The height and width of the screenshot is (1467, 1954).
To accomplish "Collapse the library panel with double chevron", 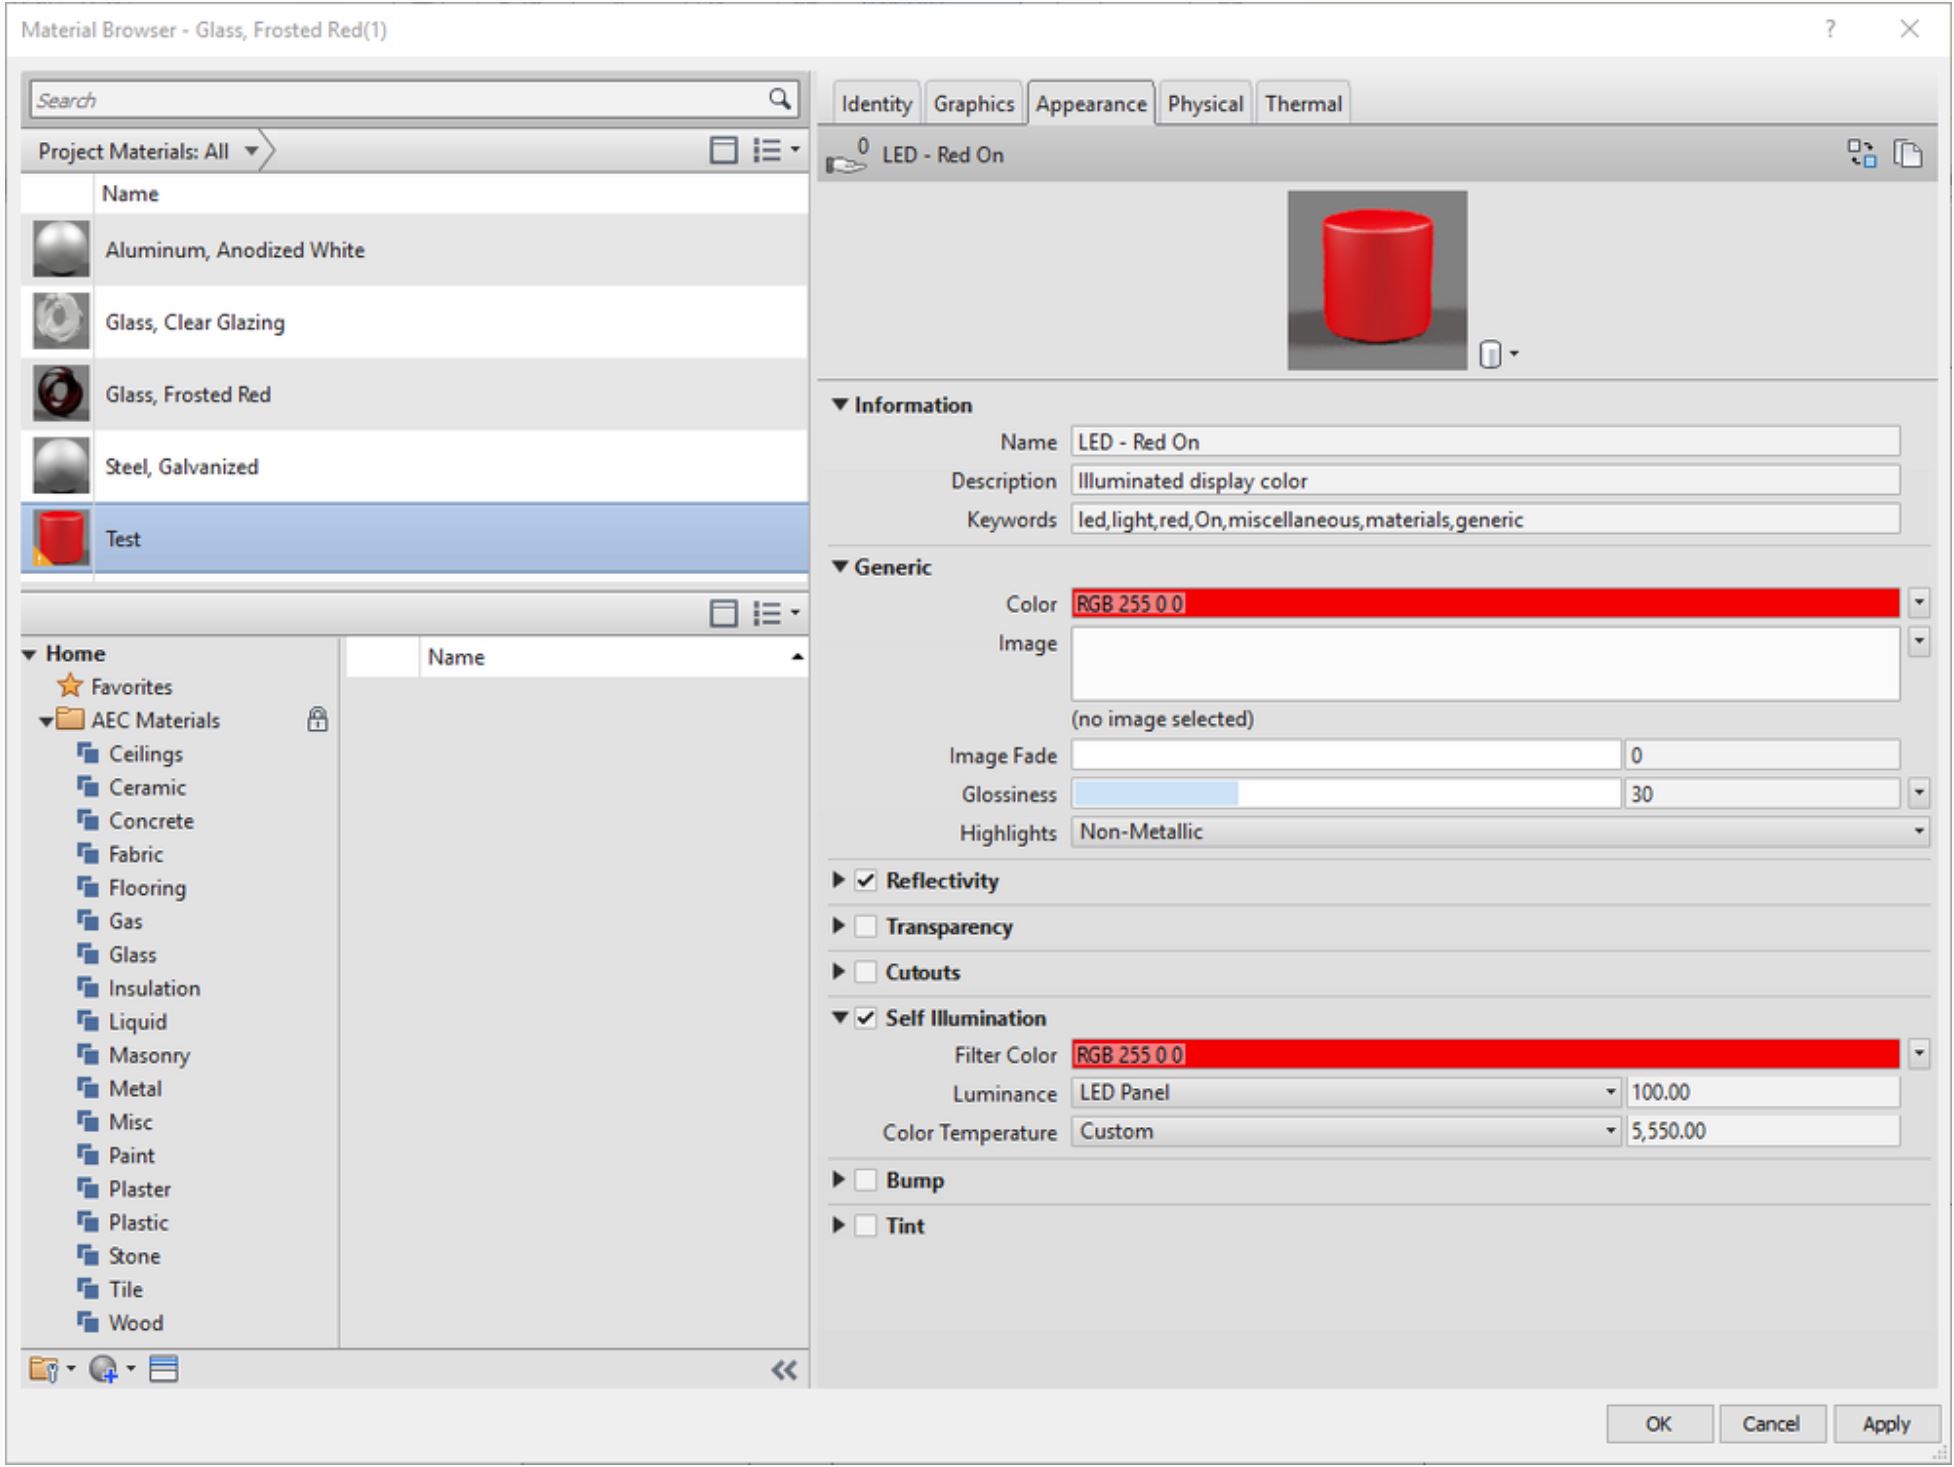I will click(x=784, y=1370).
